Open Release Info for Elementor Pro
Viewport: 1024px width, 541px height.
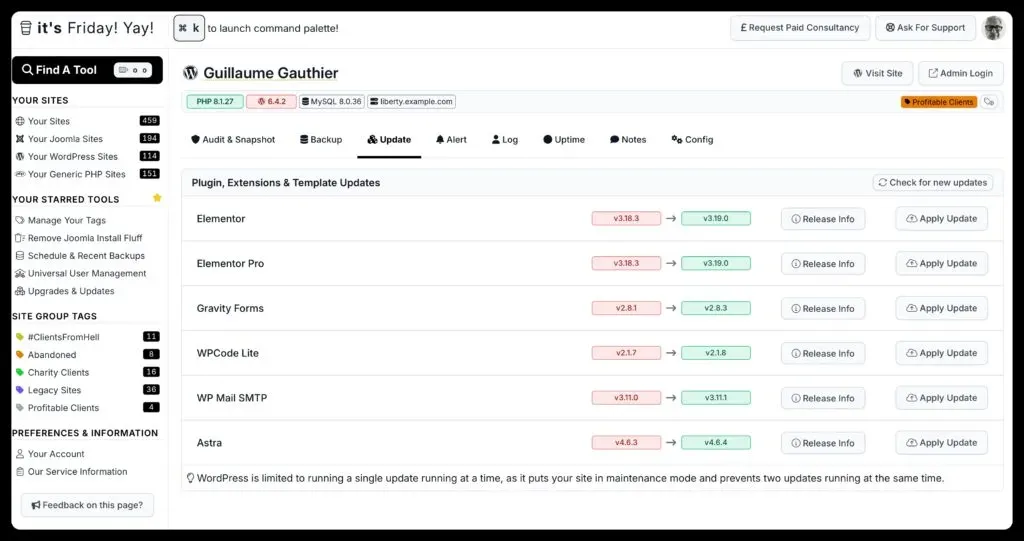point(823,264)
